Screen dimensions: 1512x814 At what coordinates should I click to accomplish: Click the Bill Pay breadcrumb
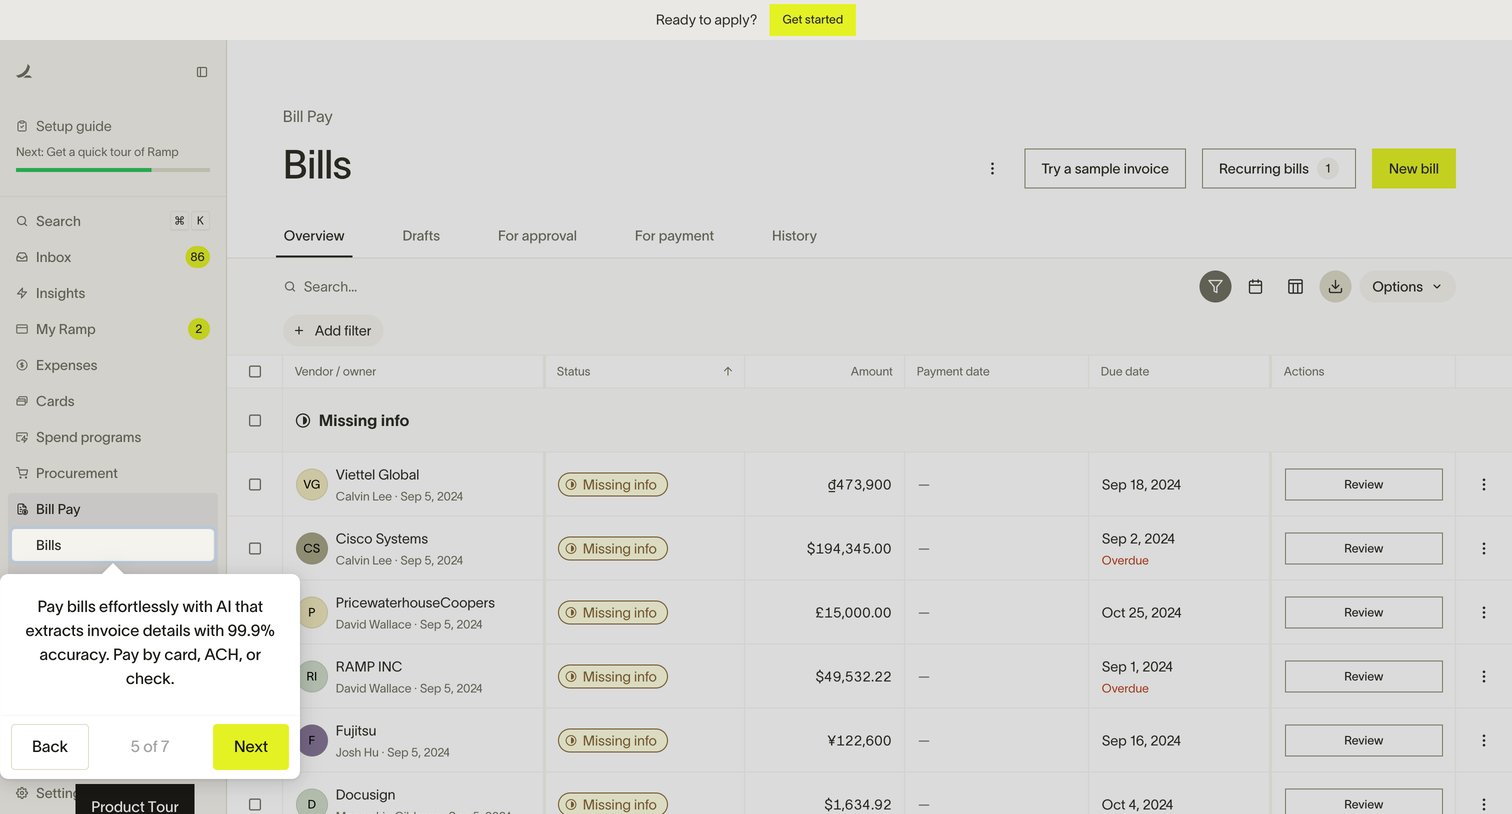pos(308,117)
